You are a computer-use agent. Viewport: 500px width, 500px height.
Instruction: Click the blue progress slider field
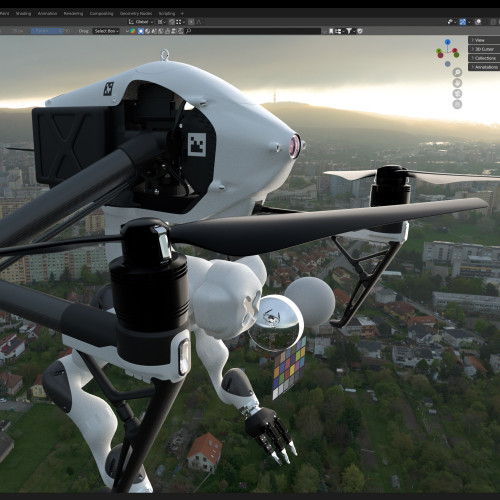[47, 31]
